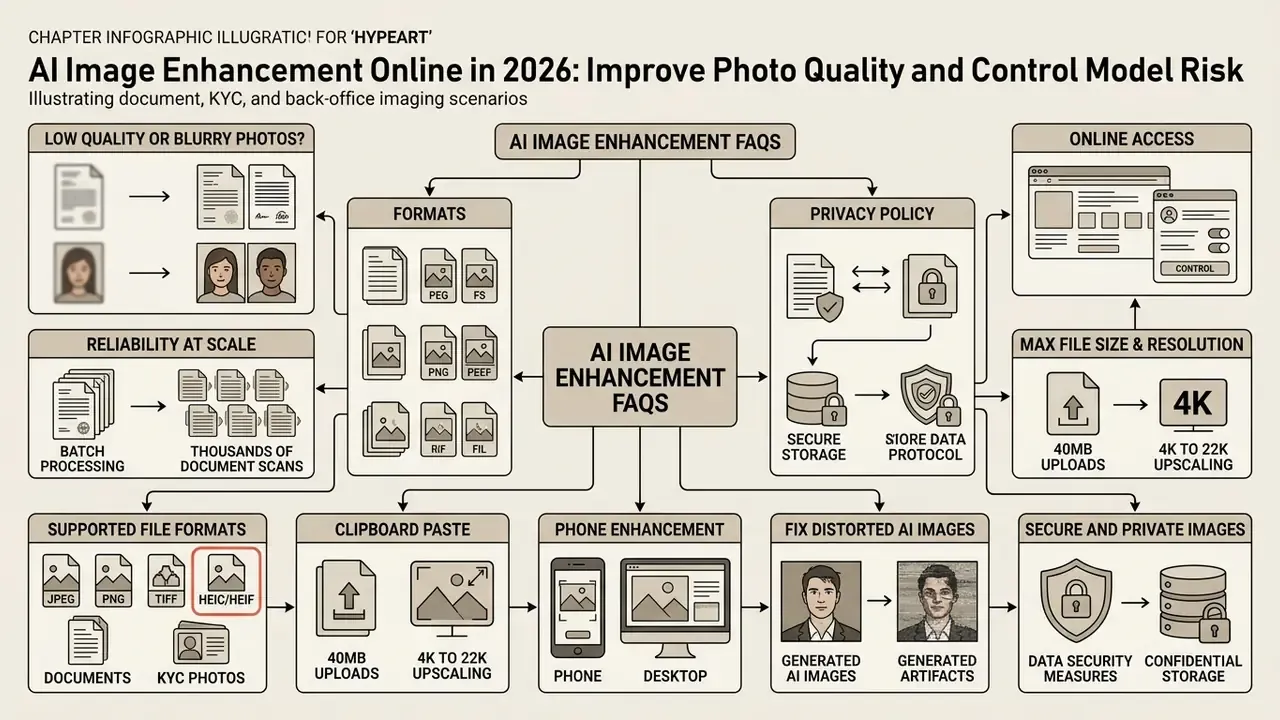Select the Reliability at Scale heading
The height and width of the screenshot is (720, 1280).
pyautogui.click(x=171, y=344)
